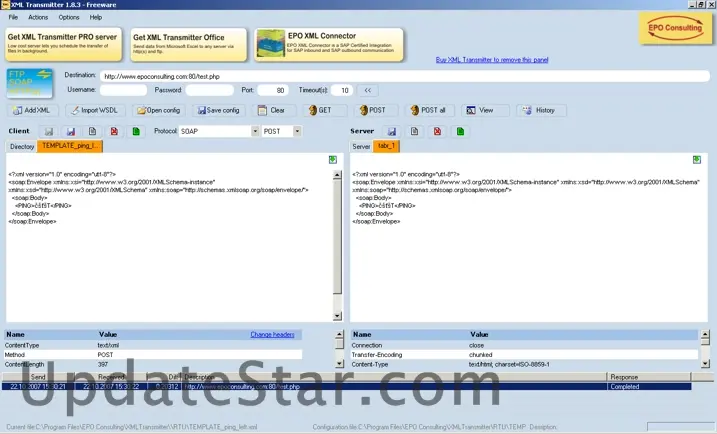Screen dimensions: 717x434
Task: Click Open config button
Action: click(159, 110)
